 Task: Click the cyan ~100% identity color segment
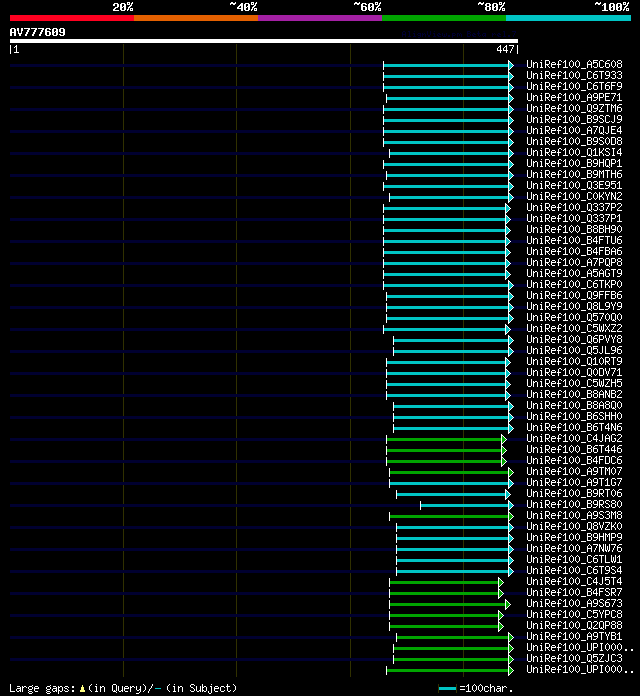(x=569, y=18)
